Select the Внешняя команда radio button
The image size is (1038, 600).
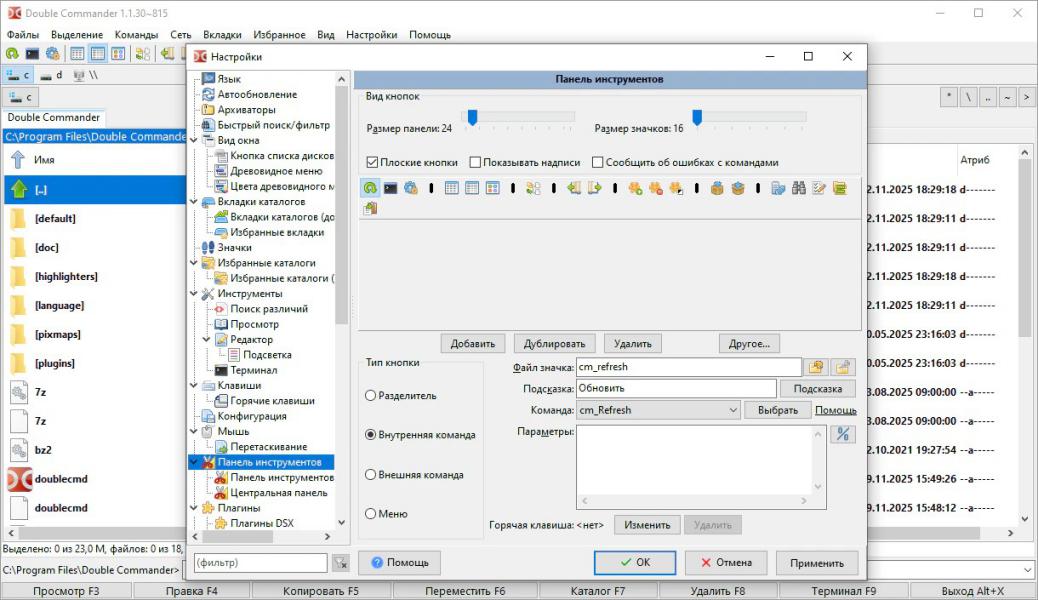371,475
